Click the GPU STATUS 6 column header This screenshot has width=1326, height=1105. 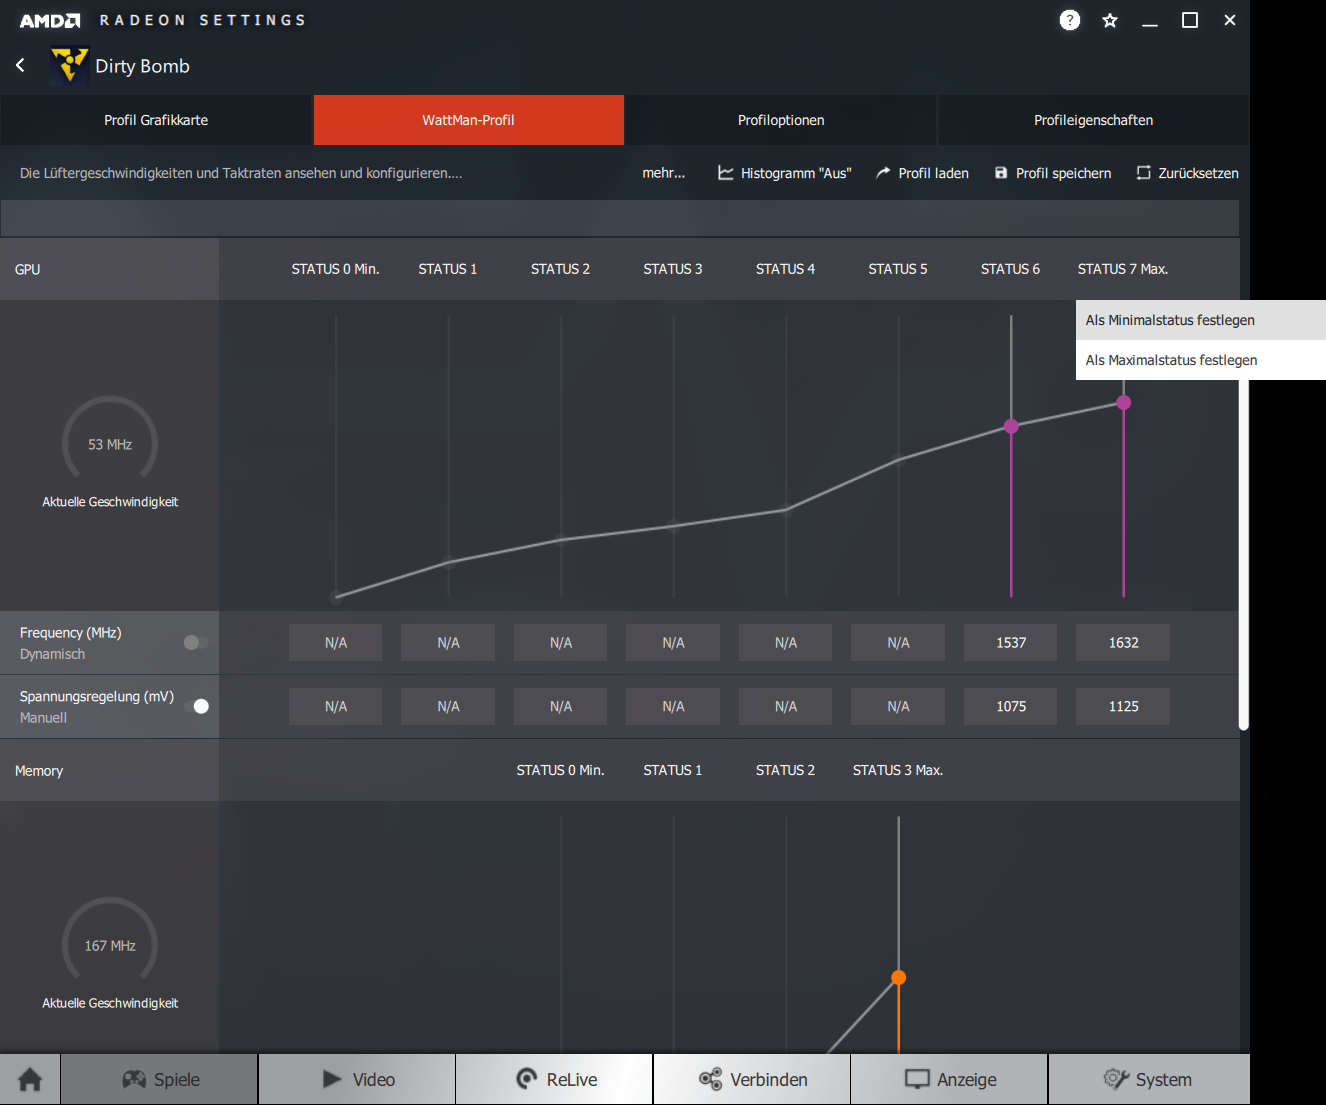point(1010,269)
